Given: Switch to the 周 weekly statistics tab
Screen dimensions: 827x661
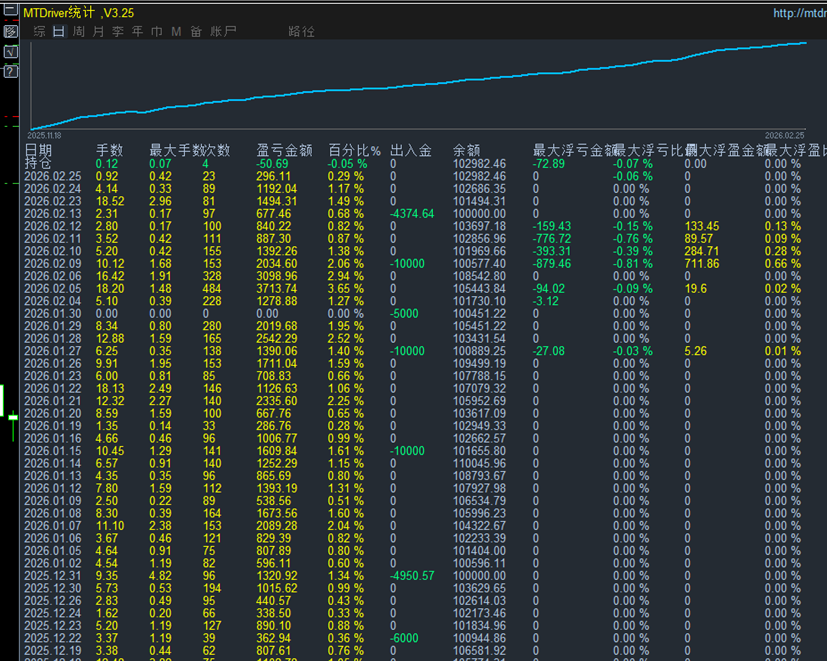Looking at the screenshot, I should 79,32.
